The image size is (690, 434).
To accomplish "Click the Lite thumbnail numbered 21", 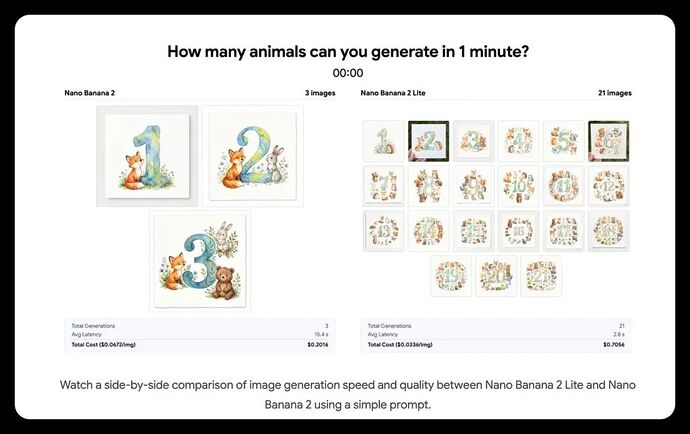I will 541,276.
